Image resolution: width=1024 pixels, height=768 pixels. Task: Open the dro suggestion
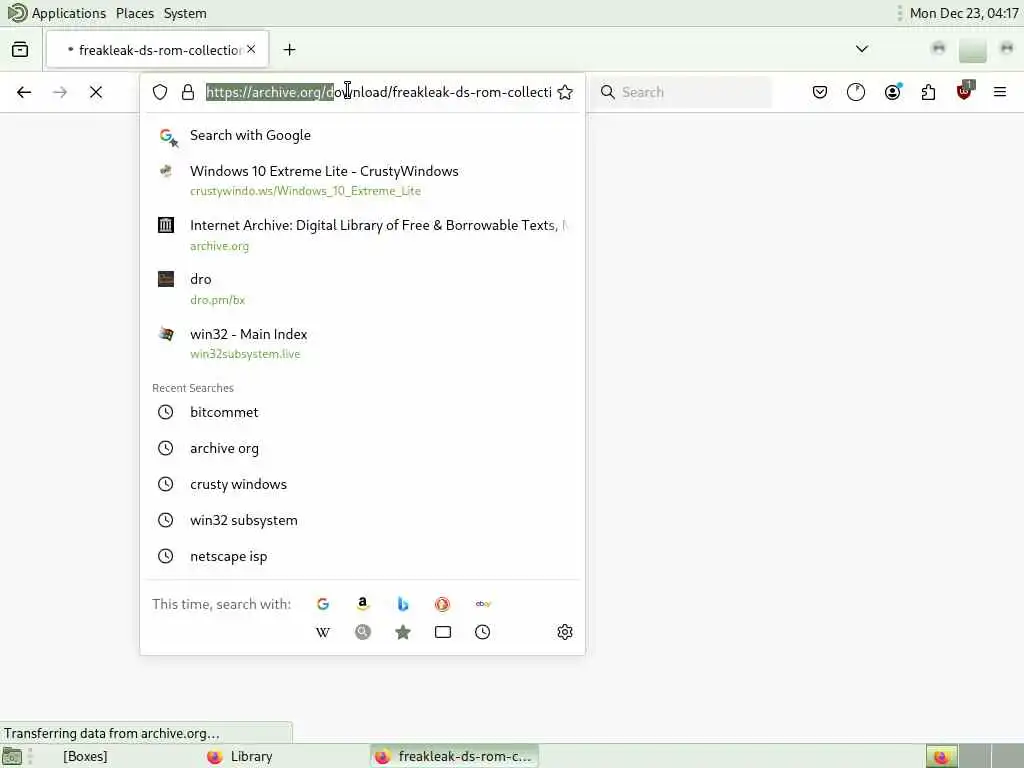[x=362, y=289]
